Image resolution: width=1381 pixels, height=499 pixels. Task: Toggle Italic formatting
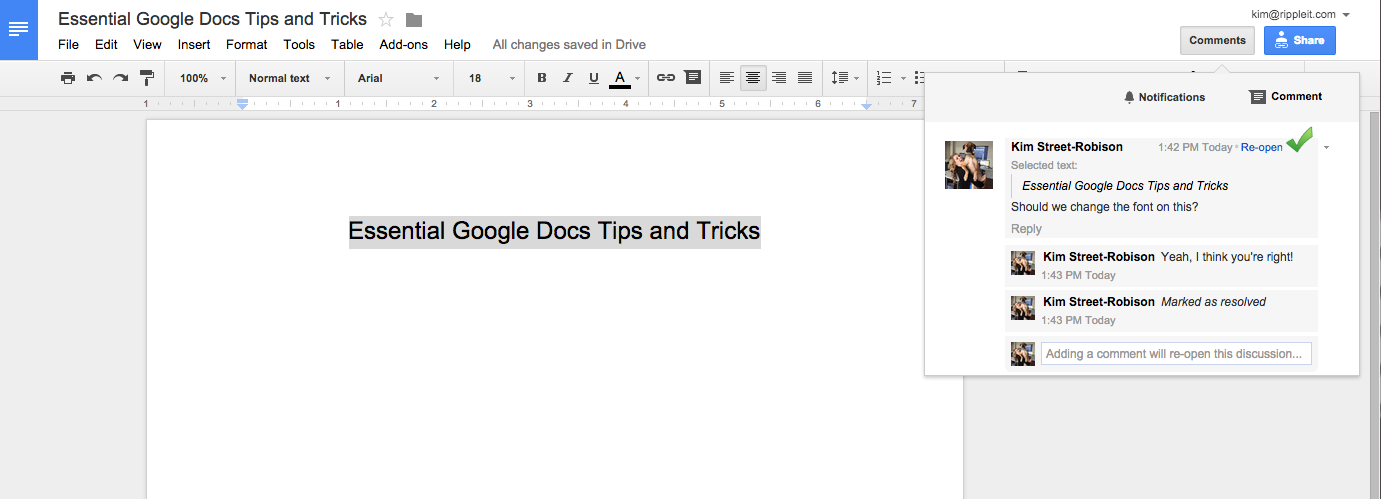tap(568, 78)
